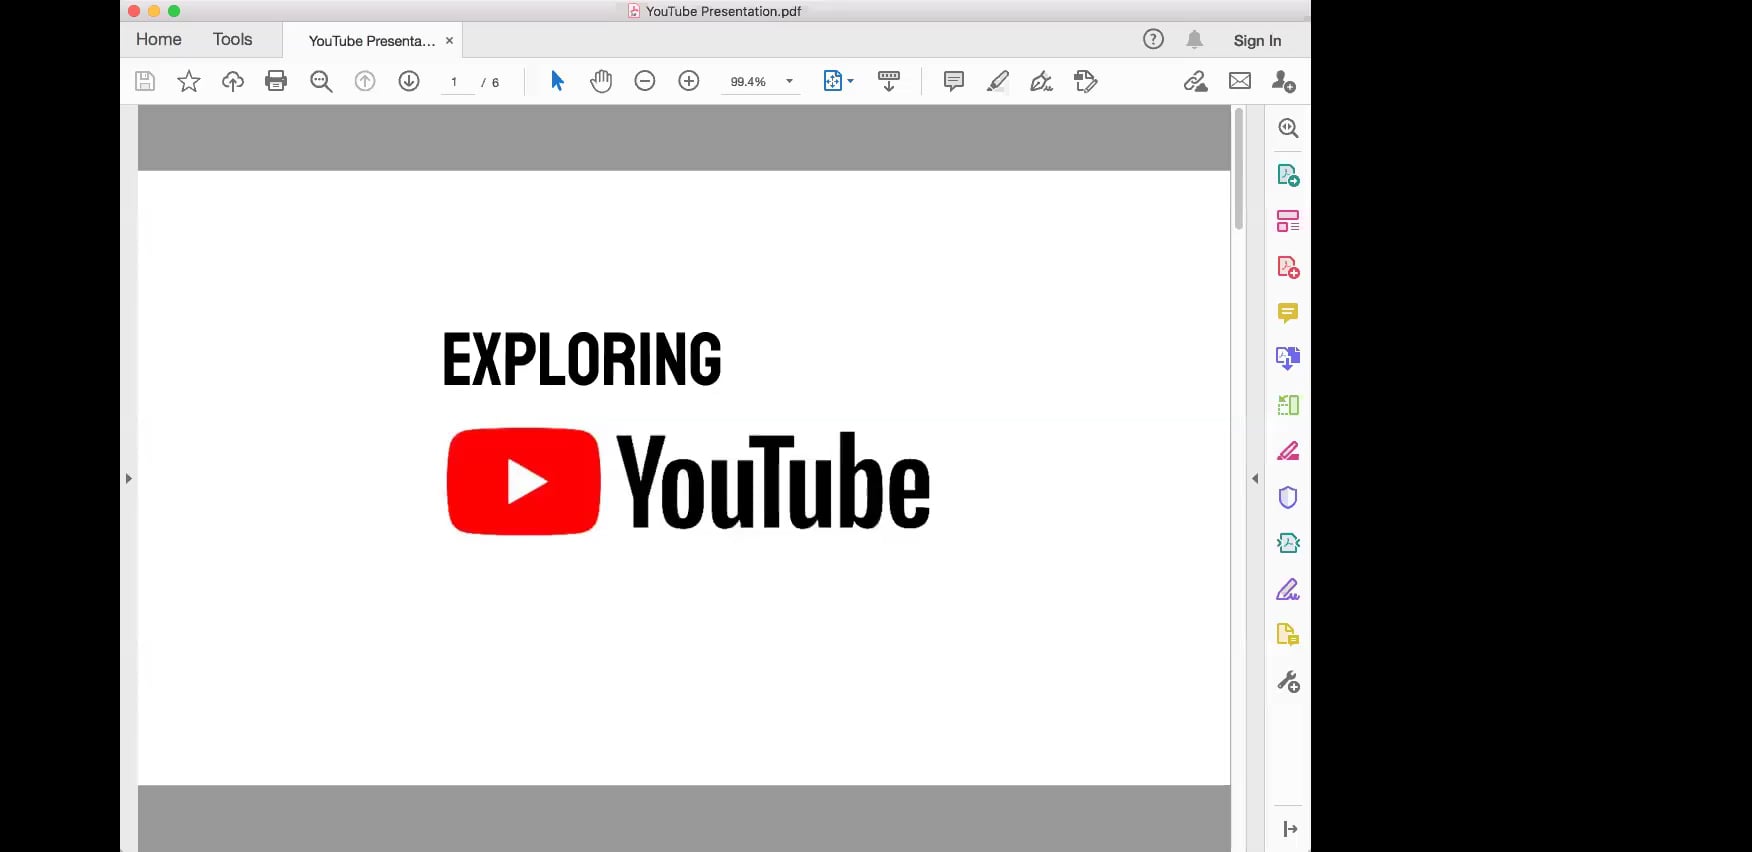Open the Organize Pages tool in sidebar
1752x852 pixels.
1288,221
